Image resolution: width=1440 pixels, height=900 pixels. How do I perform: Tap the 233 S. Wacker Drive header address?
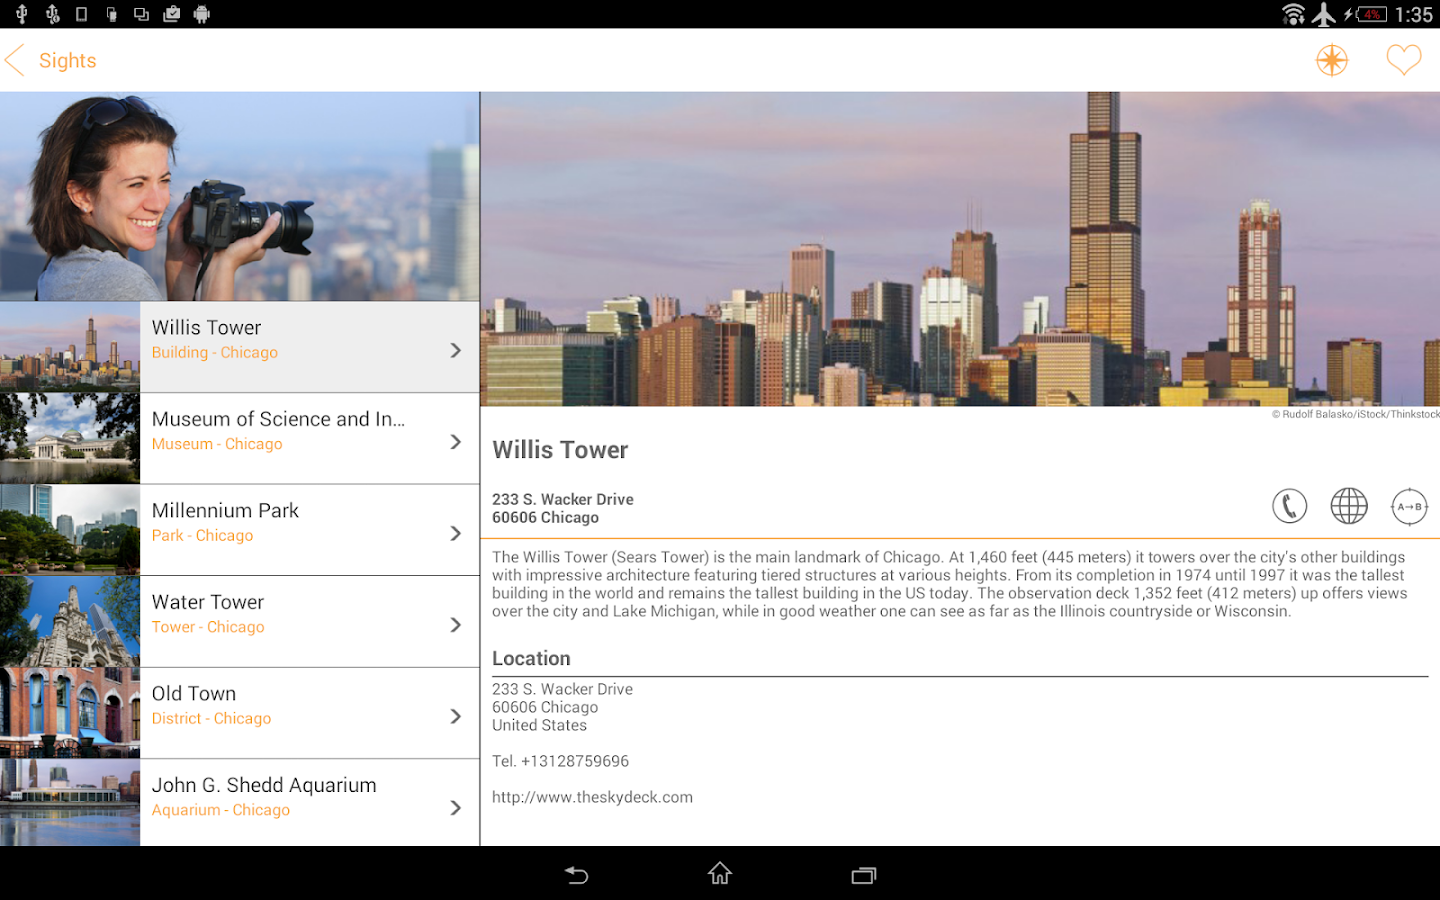(563, 499)
